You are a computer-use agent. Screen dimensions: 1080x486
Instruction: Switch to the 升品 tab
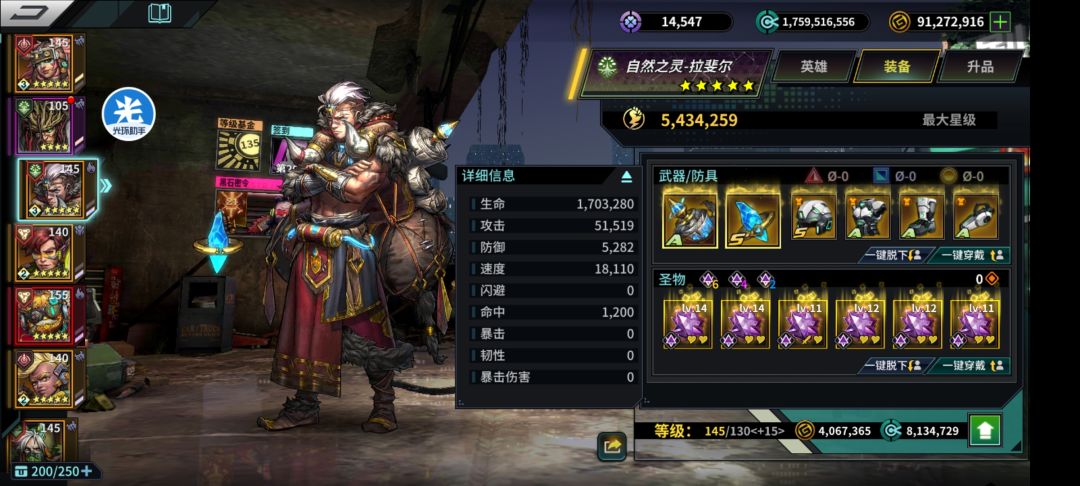[x=979, y=66]
